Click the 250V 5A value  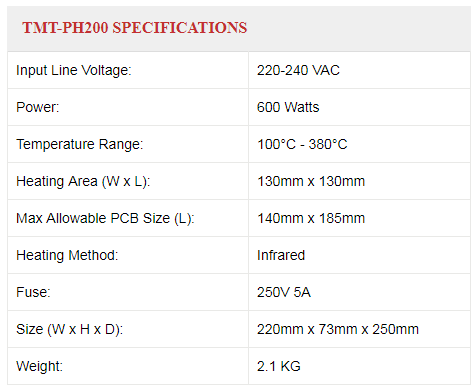click(284, 292)
